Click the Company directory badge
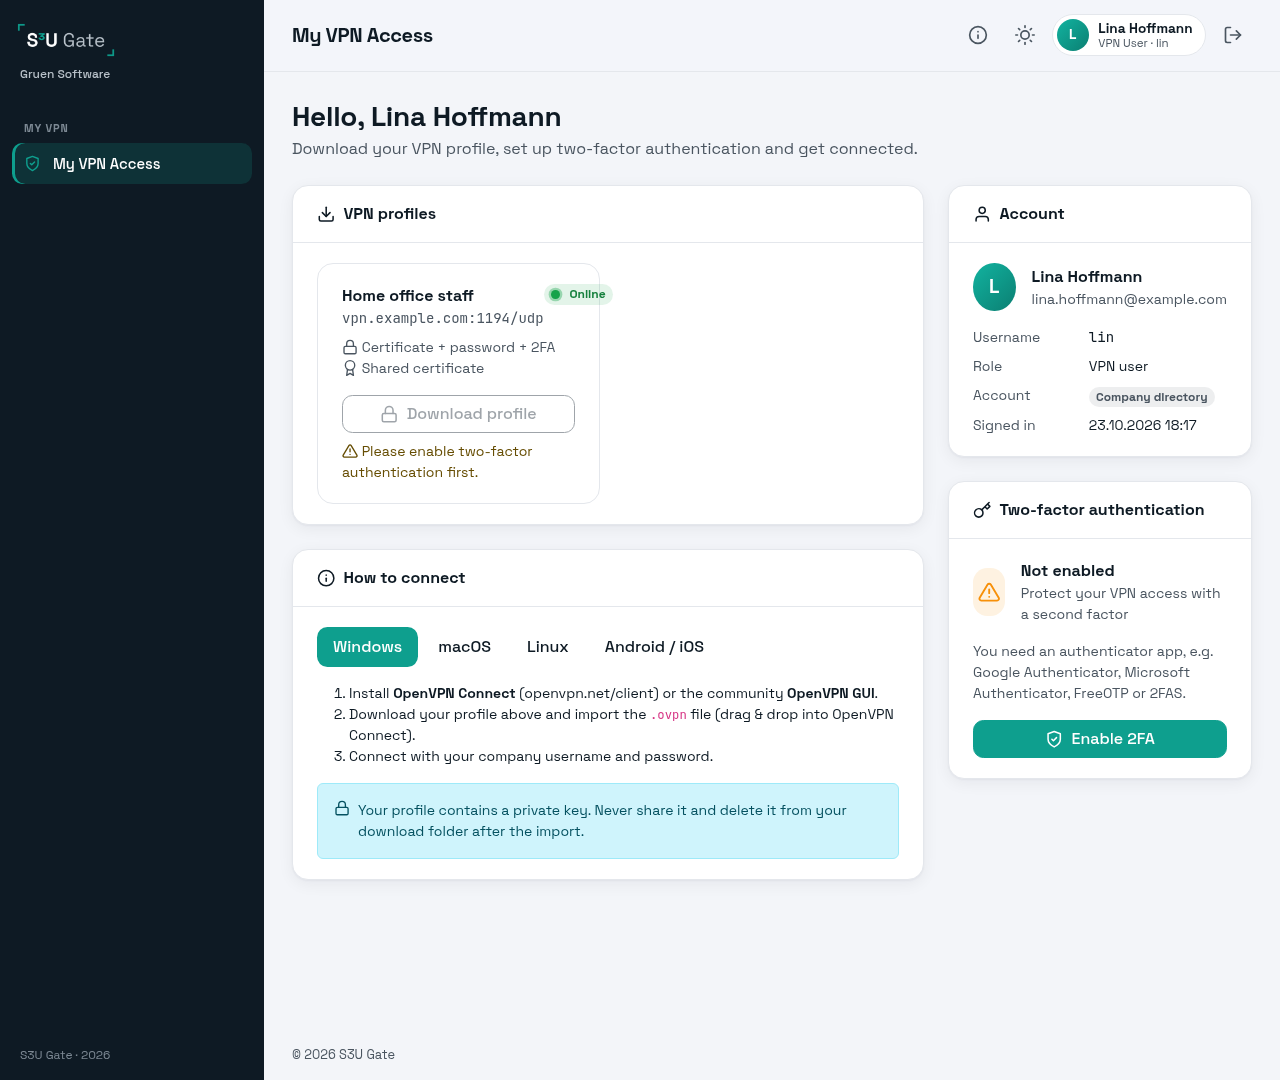This screenshot has height=1080, width=1280. [x=1151, y=397]
